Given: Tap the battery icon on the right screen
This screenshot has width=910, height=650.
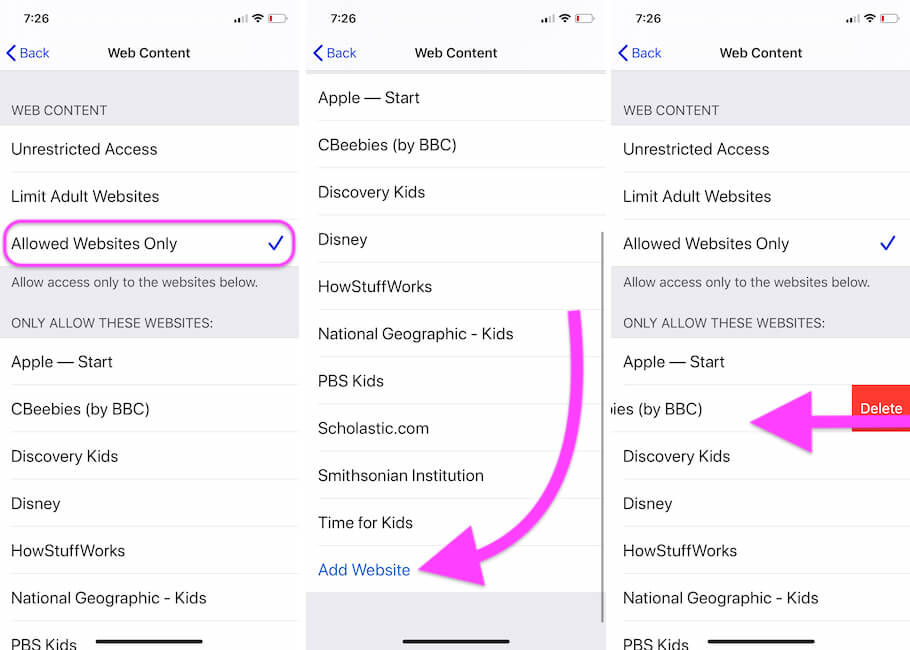Looking at the screenshot, I should pyautogui.click(x=890, y=19).
